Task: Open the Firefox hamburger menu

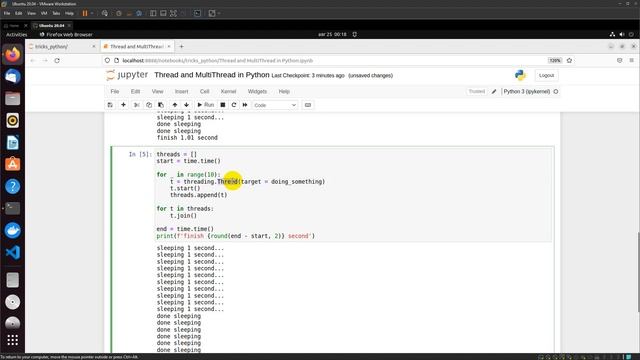Action: pos(631,60)
